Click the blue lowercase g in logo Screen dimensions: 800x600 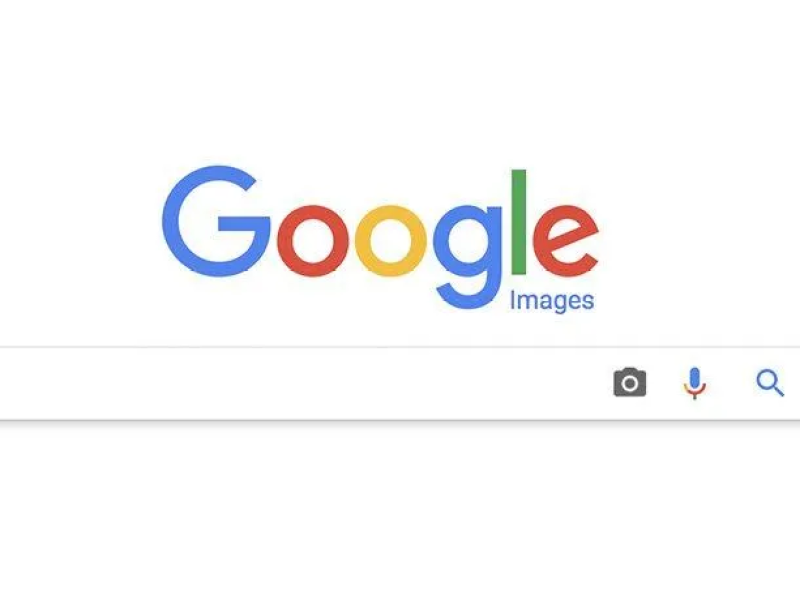tap(467, 257)
